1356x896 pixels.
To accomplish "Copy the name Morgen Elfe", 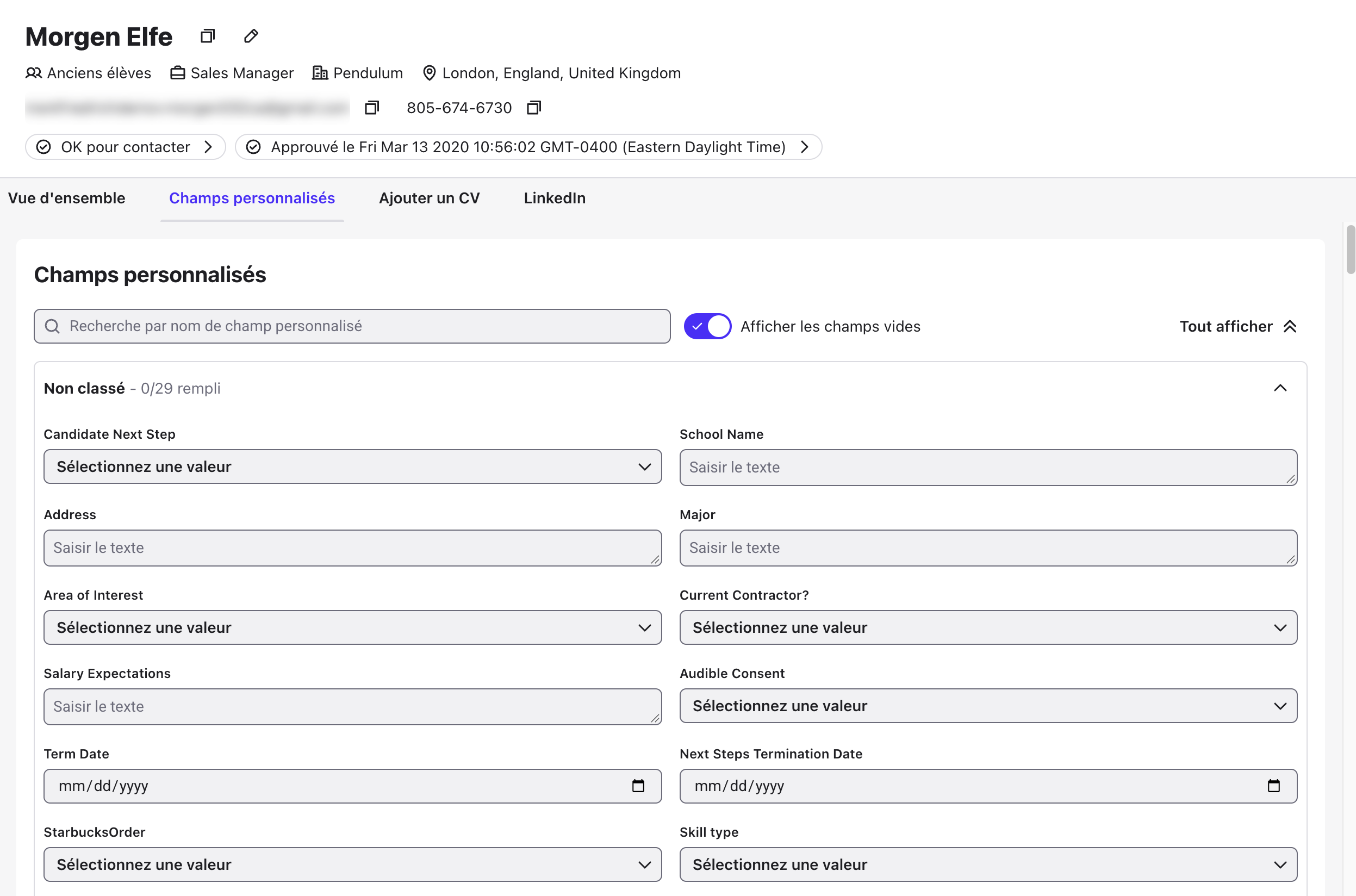I will (x=207, y=37).
